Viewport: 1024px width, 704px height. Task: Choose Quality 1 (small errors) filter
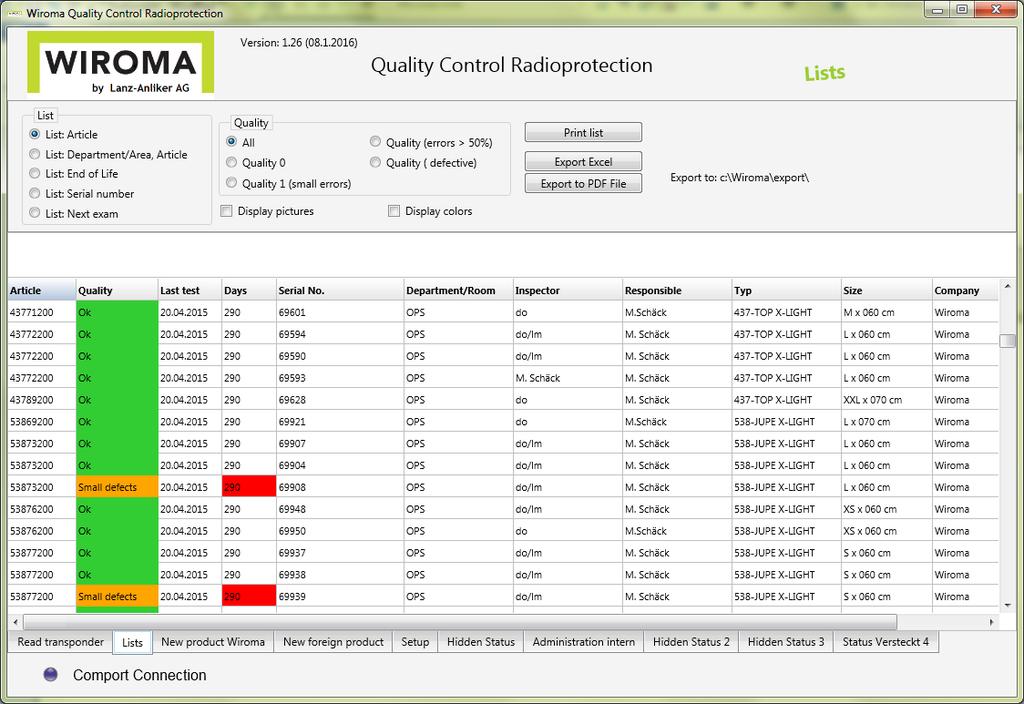click(231, 183)
